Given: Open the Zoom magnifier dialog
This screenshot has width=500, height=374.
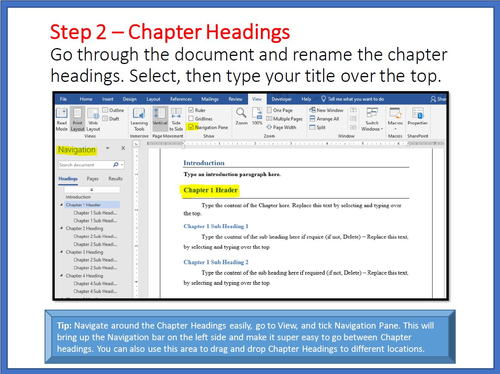Looking at the screenshot, I should (241, 116).
